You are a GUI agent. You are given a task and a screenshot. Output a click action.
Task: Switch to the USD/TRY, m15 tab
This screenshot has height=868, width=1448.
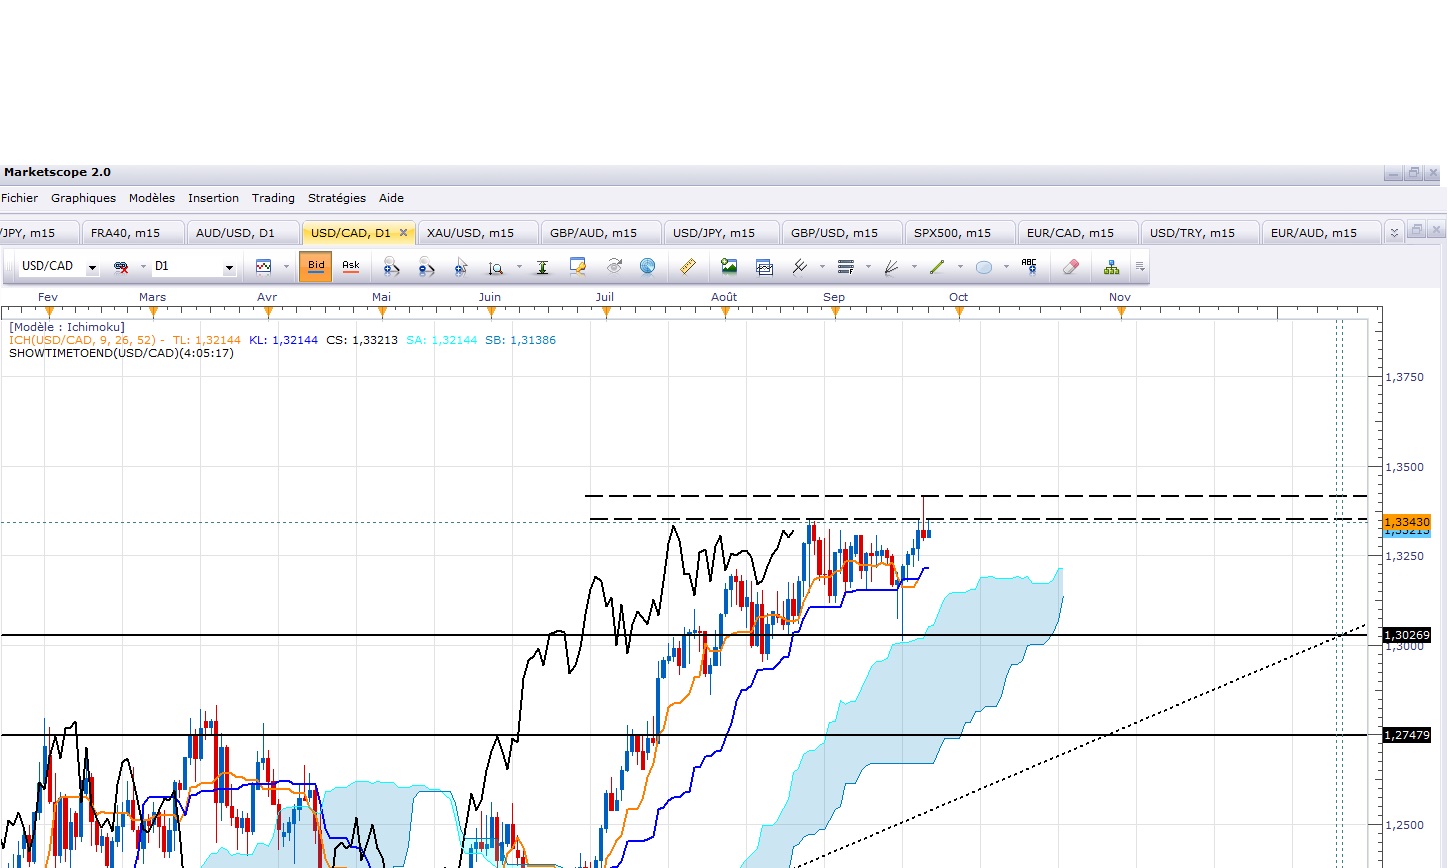pos(1199,233)
